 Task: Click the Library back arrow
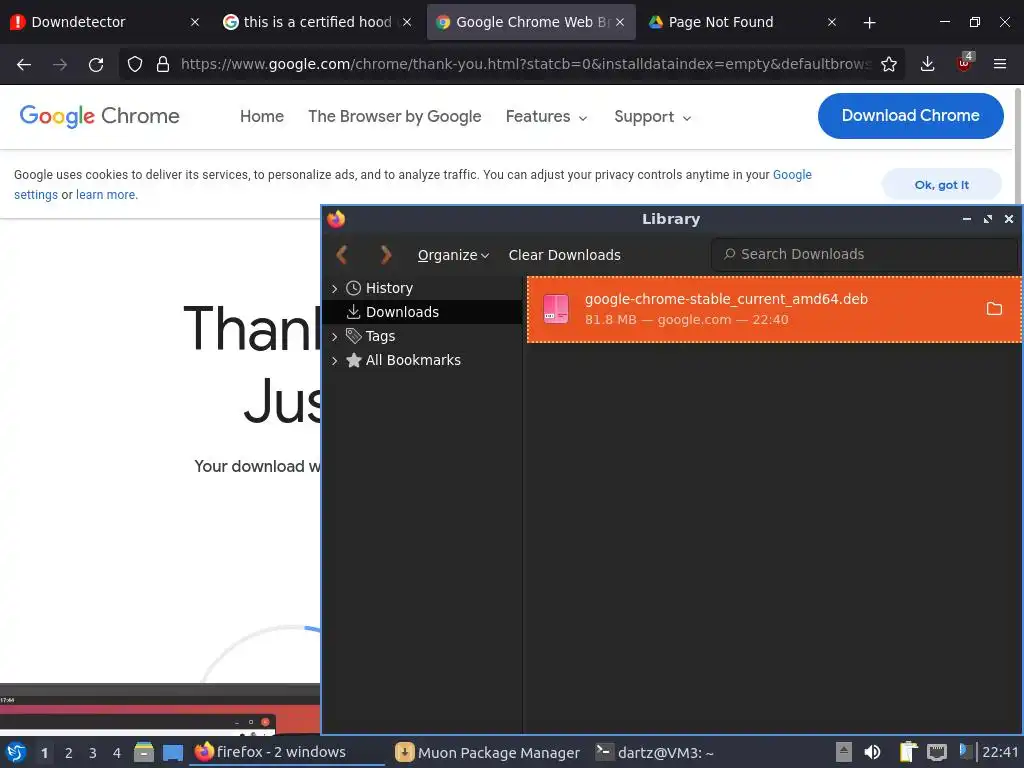point(342,255)
